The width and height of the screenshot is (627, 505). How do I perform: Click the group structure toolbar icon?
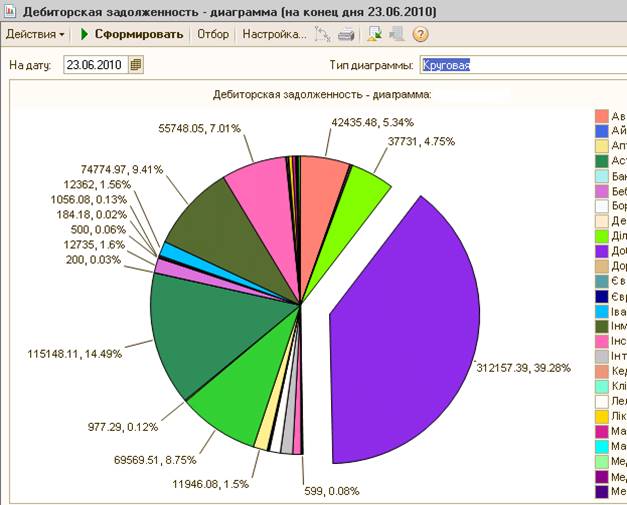click(322, 34)
